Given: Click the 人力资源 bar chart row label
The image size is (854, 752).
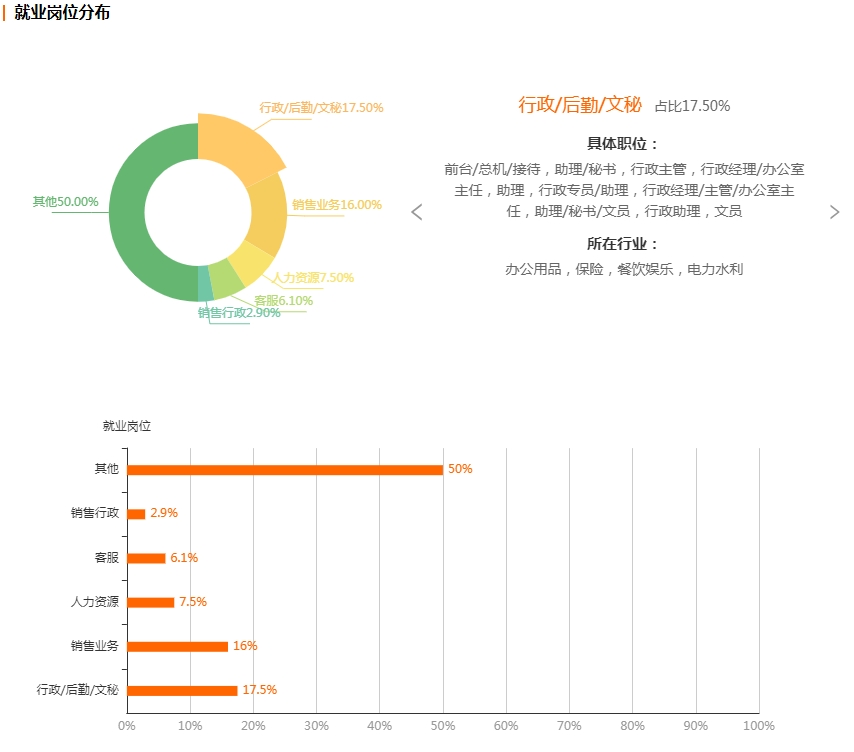Looking at the screenshot, I should [95, 602].
